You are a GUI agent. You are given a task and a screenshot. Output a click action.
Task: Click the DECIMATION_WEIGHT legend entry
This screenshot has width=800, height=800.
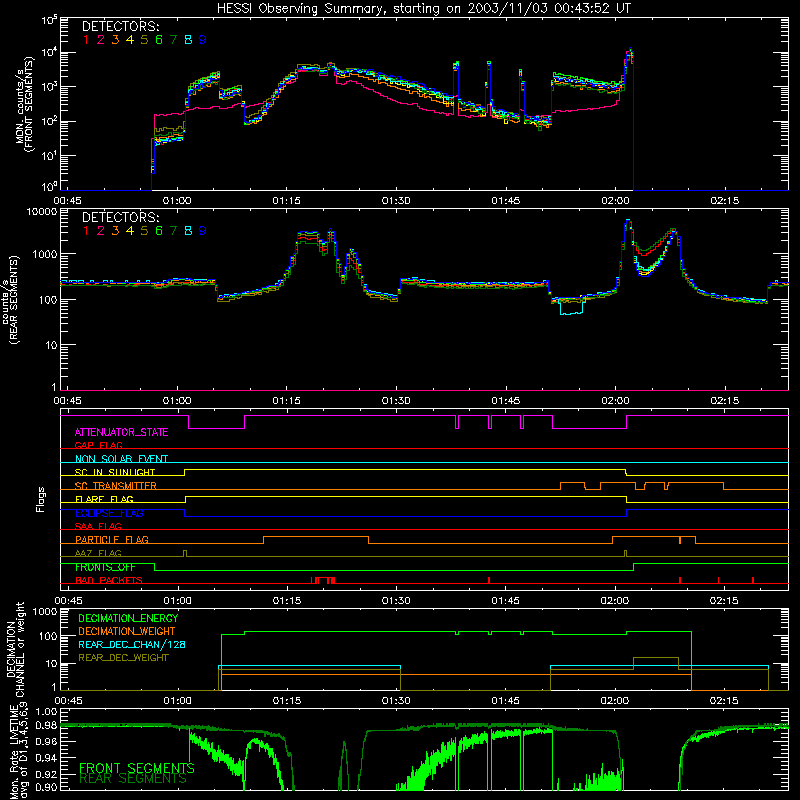[127, 631]
